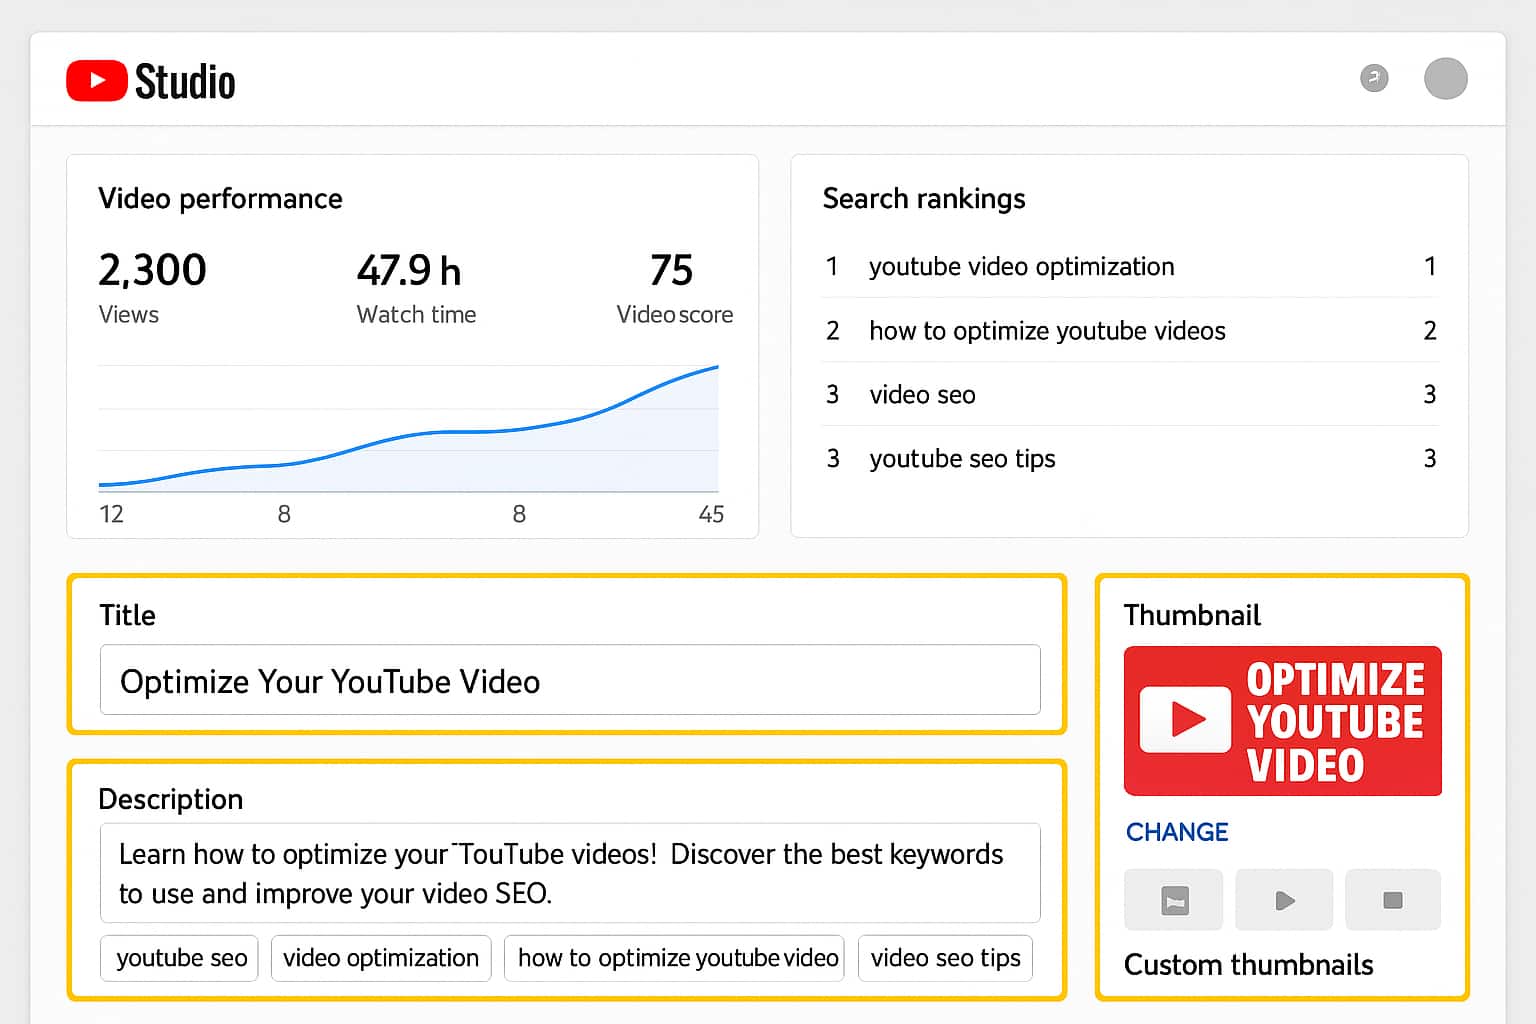Click the video performance line chart
The height and width of the screenshot is (1024, 1536).
tap(409, 428)
